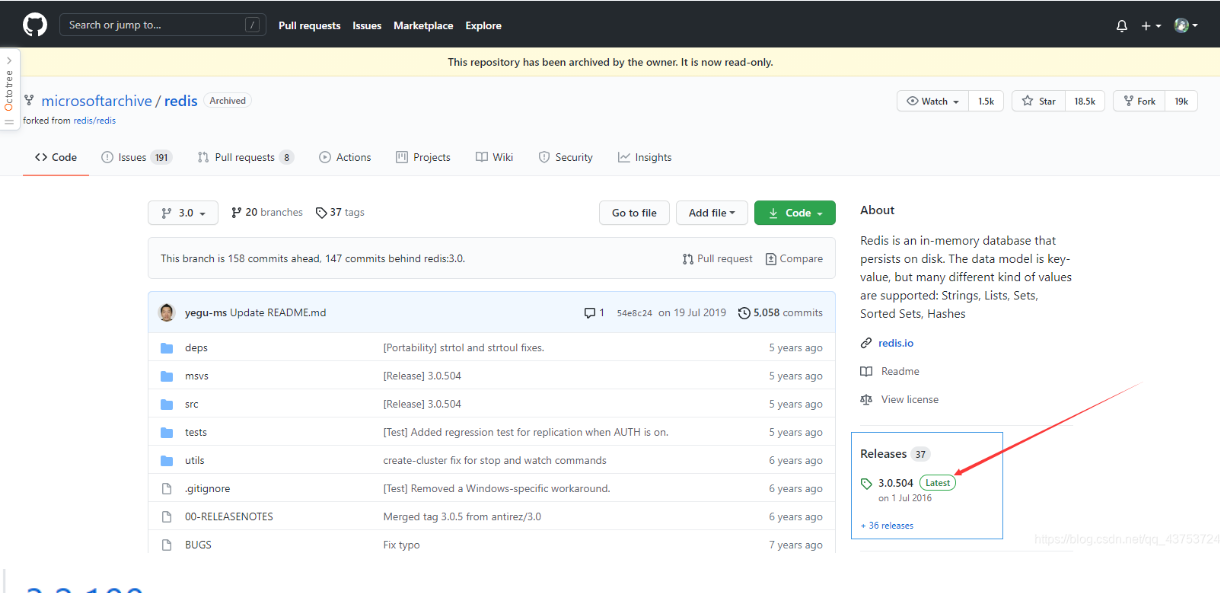Click the 18.5k stargazers count

tap(1085, 101)
